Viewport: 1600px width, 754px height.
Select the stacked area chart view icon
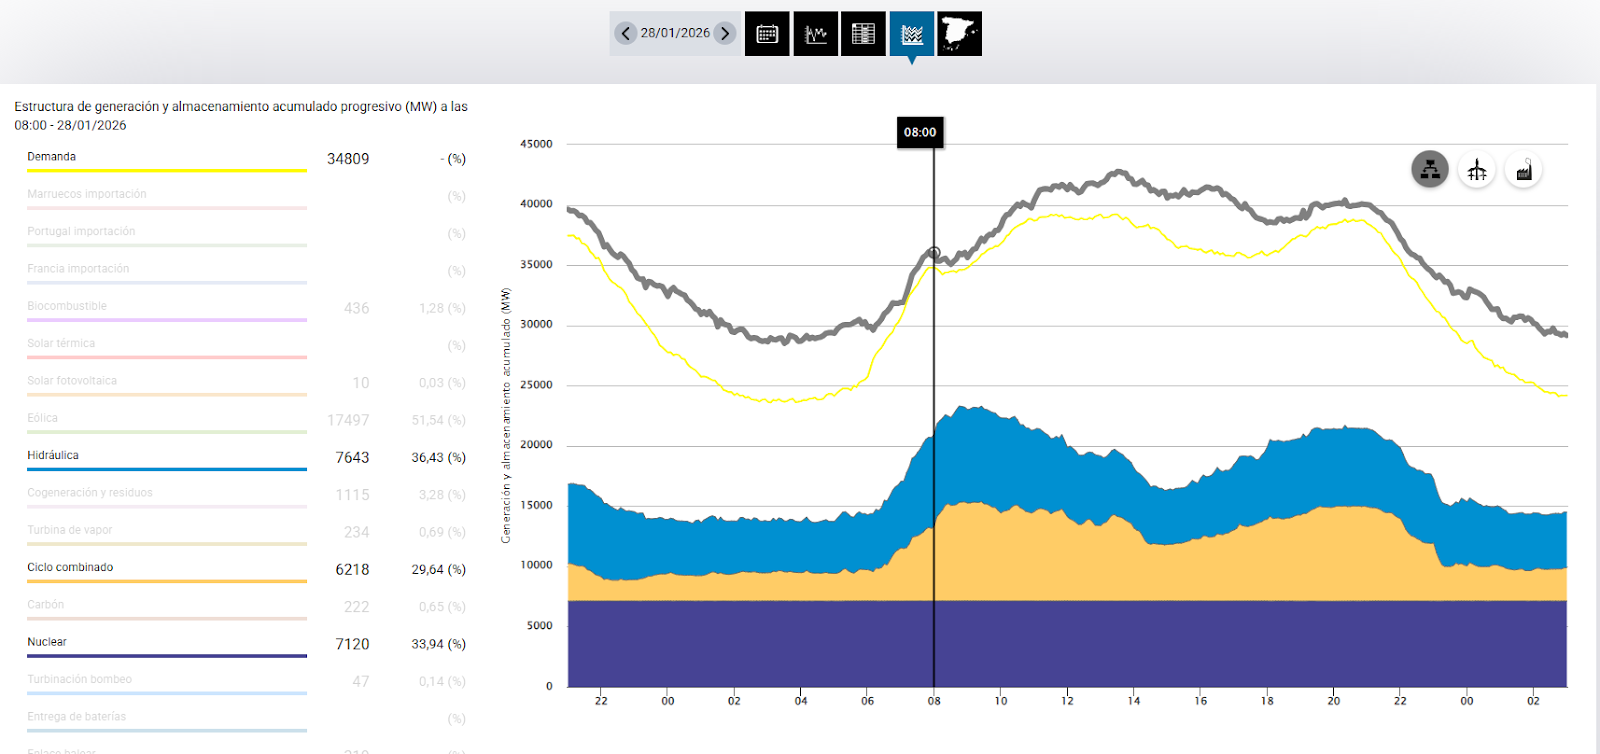(911, 34)
